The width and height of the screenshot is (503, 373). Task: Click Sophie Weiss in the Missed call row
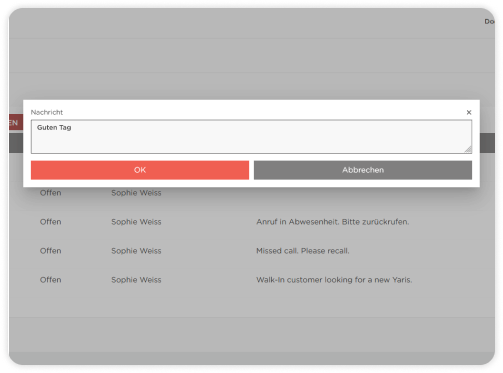point(136,251)
